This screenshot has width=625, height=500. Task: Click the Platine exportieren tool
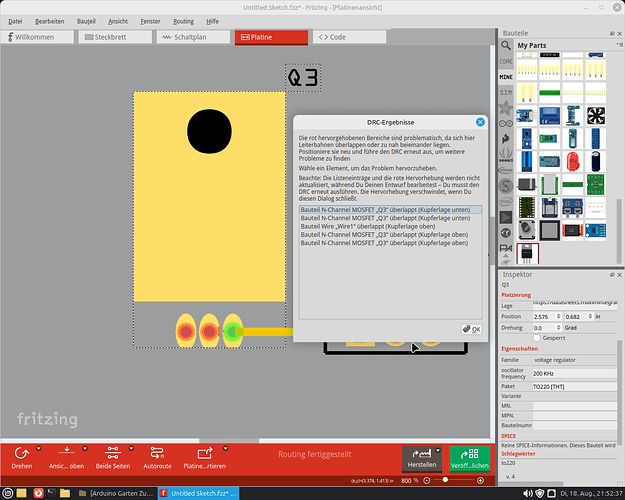coord(204,458)
